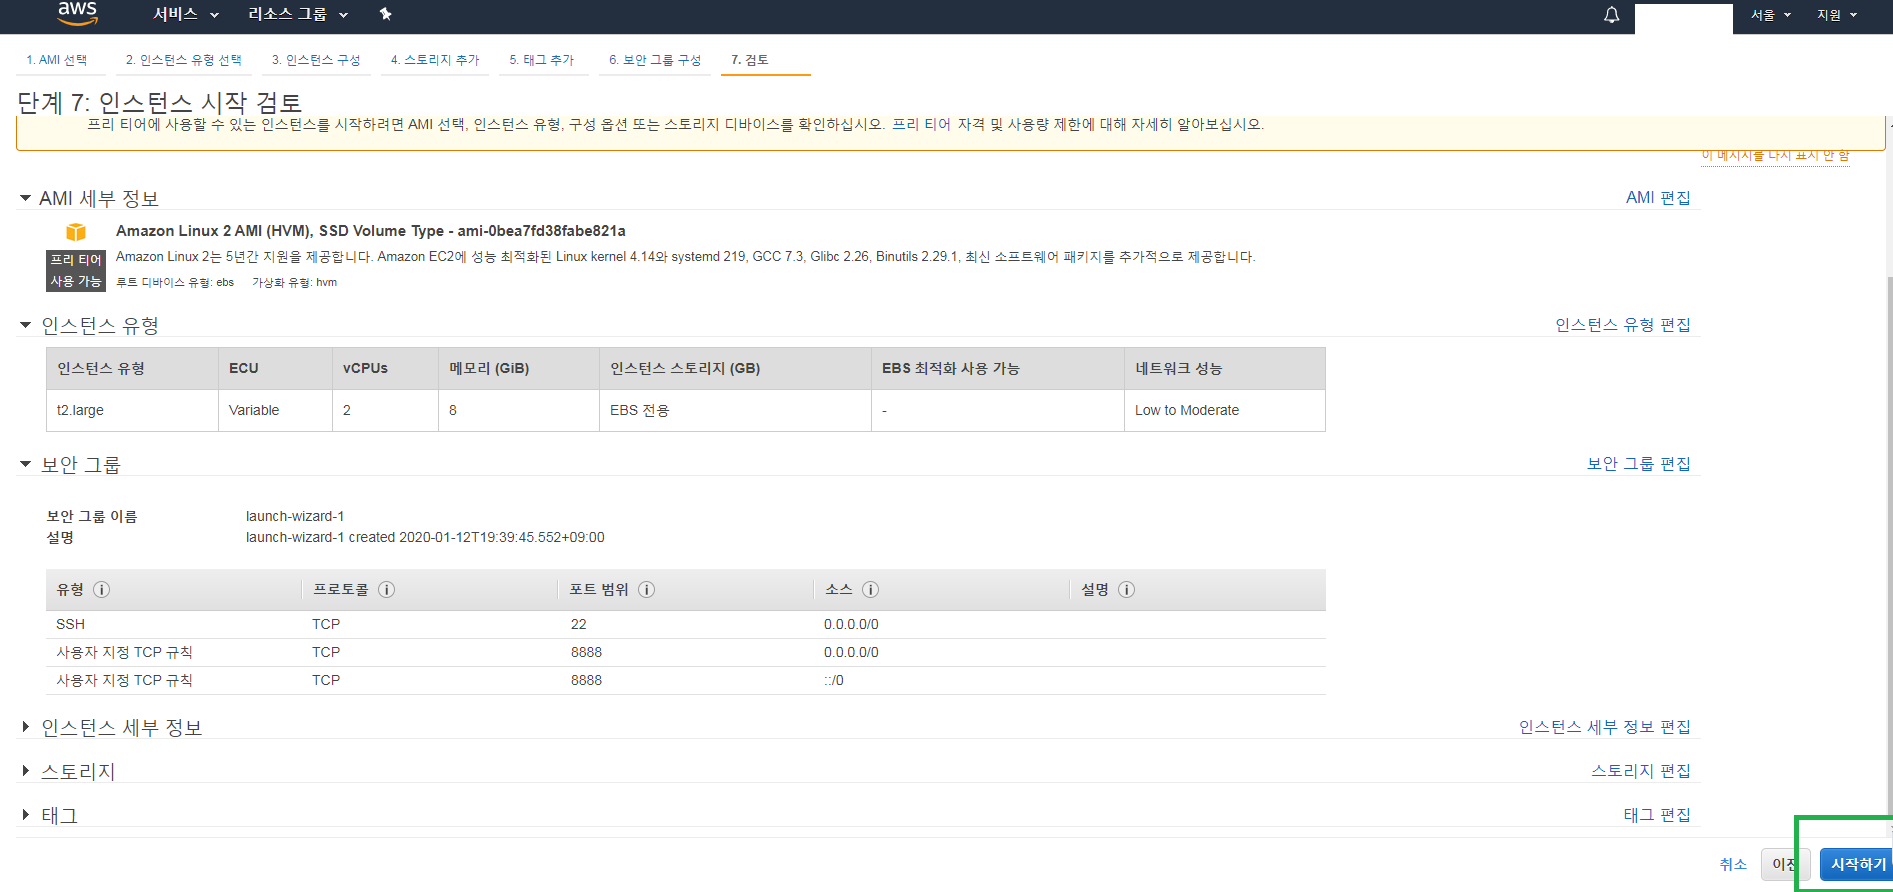
Task: Click the info icon next to 설명 column
Action: pos(1126,589)
